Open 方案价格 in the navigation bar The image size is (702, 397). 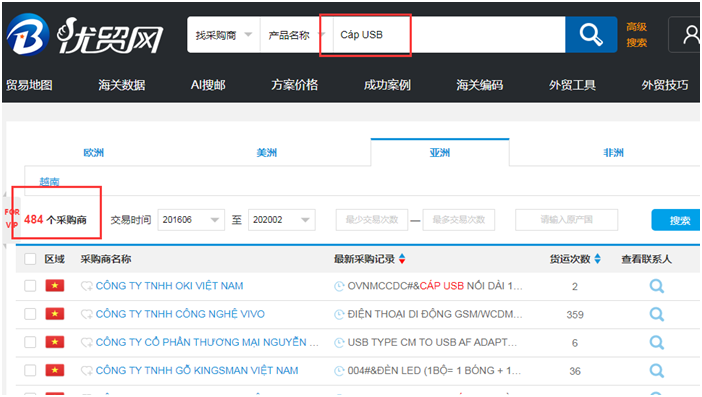pyautogui.click(x=295, y=85)
